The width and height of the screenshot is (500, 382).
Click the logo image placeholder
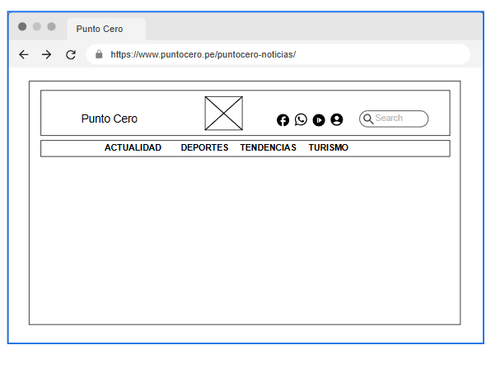coord(224,113)
